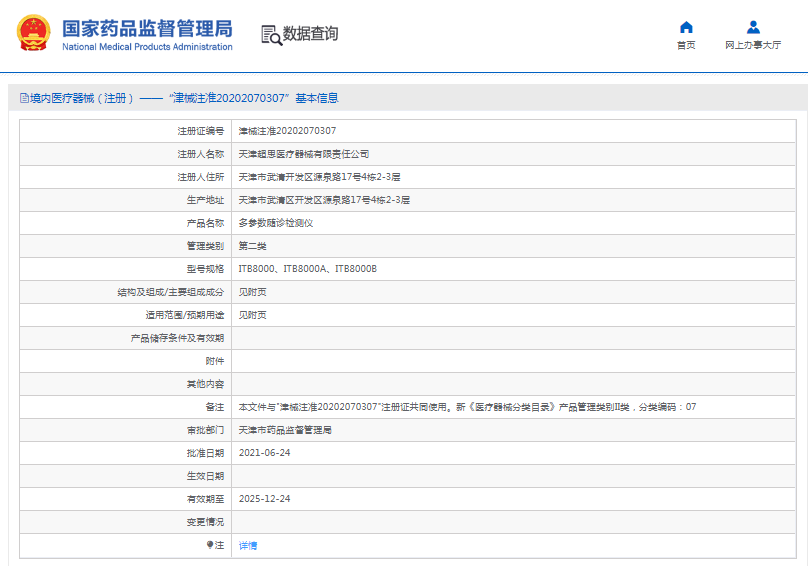Viewport: 808px width, 566px height.
Task: Click the 型号规格 label
Action: 206,269
